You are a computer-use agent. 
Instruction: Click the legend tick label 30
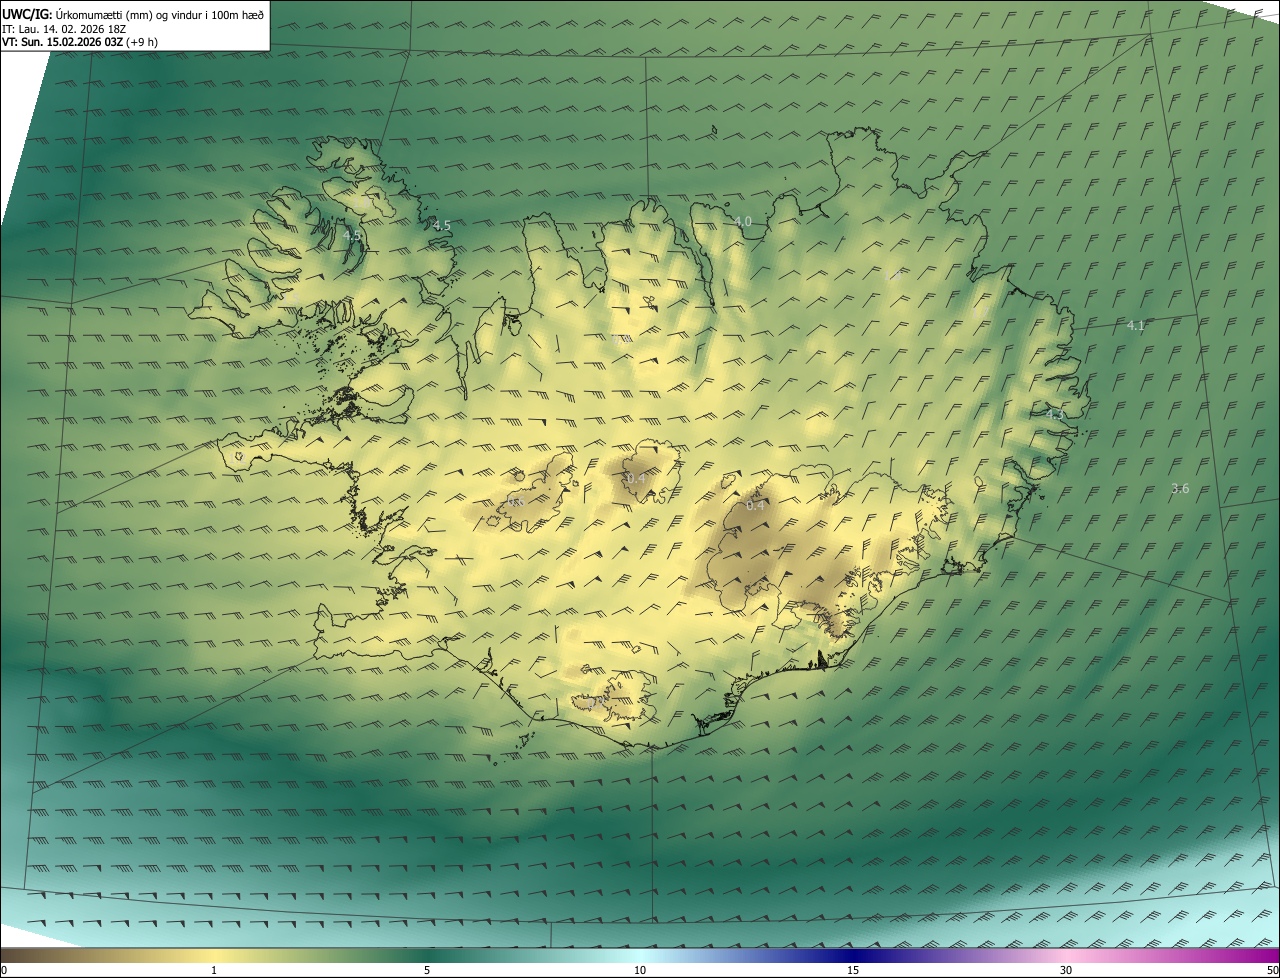click(1066, 970)
